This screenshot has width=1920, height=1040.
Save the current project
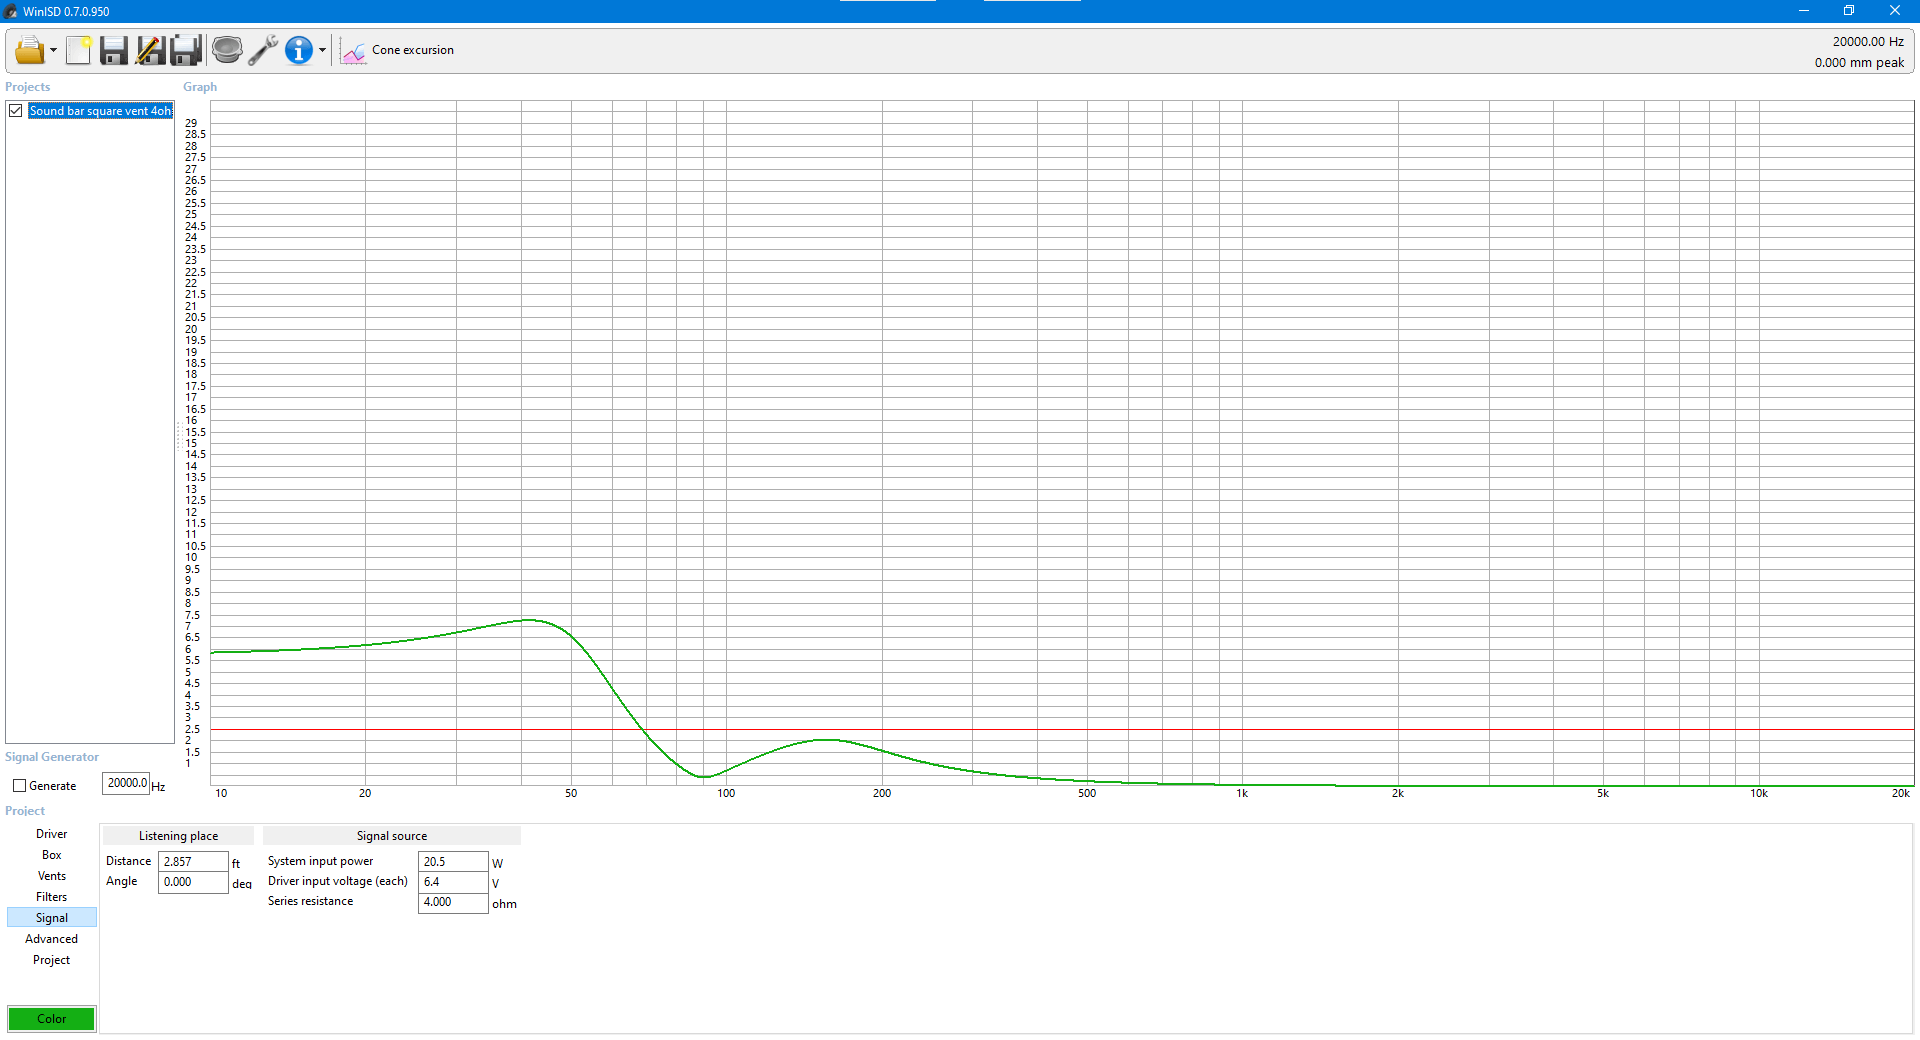(114, 50)
